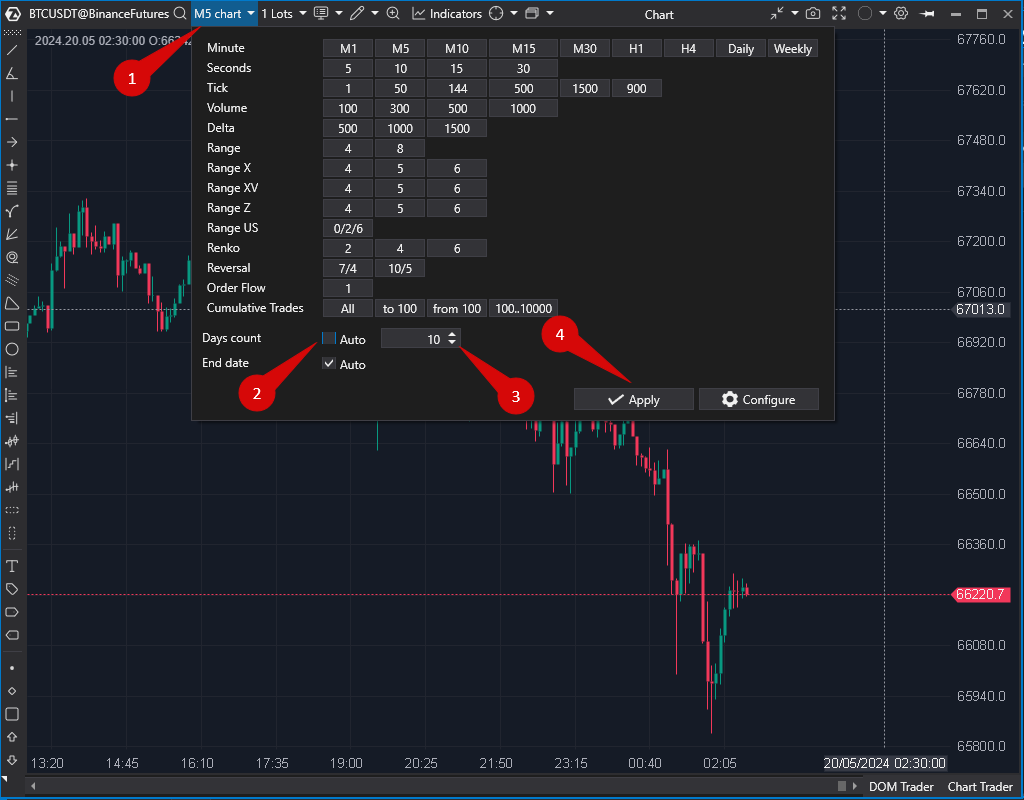The width and height of the screenshot is (1024, 800).
Task: Increase the Days count stepper value
Action: (x=452, y=335)
